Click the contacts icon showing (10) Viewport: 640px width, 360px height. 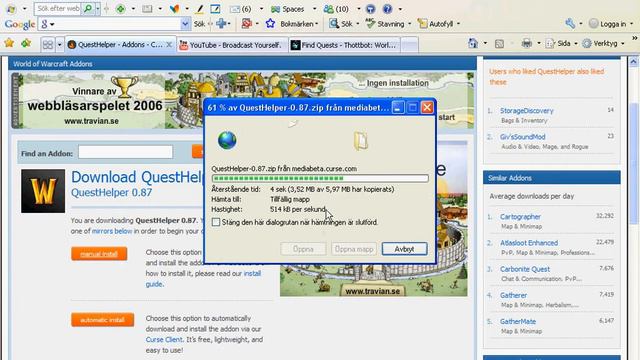pos(329,9)
